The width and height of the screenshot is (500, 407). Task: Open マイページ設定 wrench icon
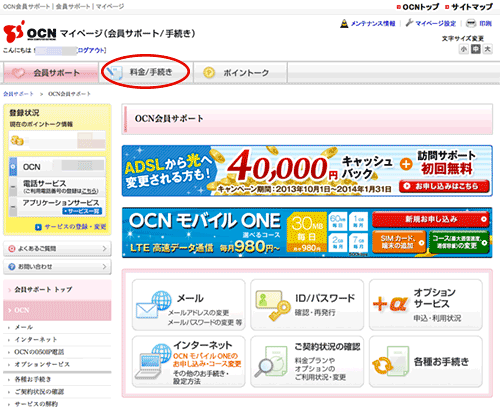pos(409,23)
